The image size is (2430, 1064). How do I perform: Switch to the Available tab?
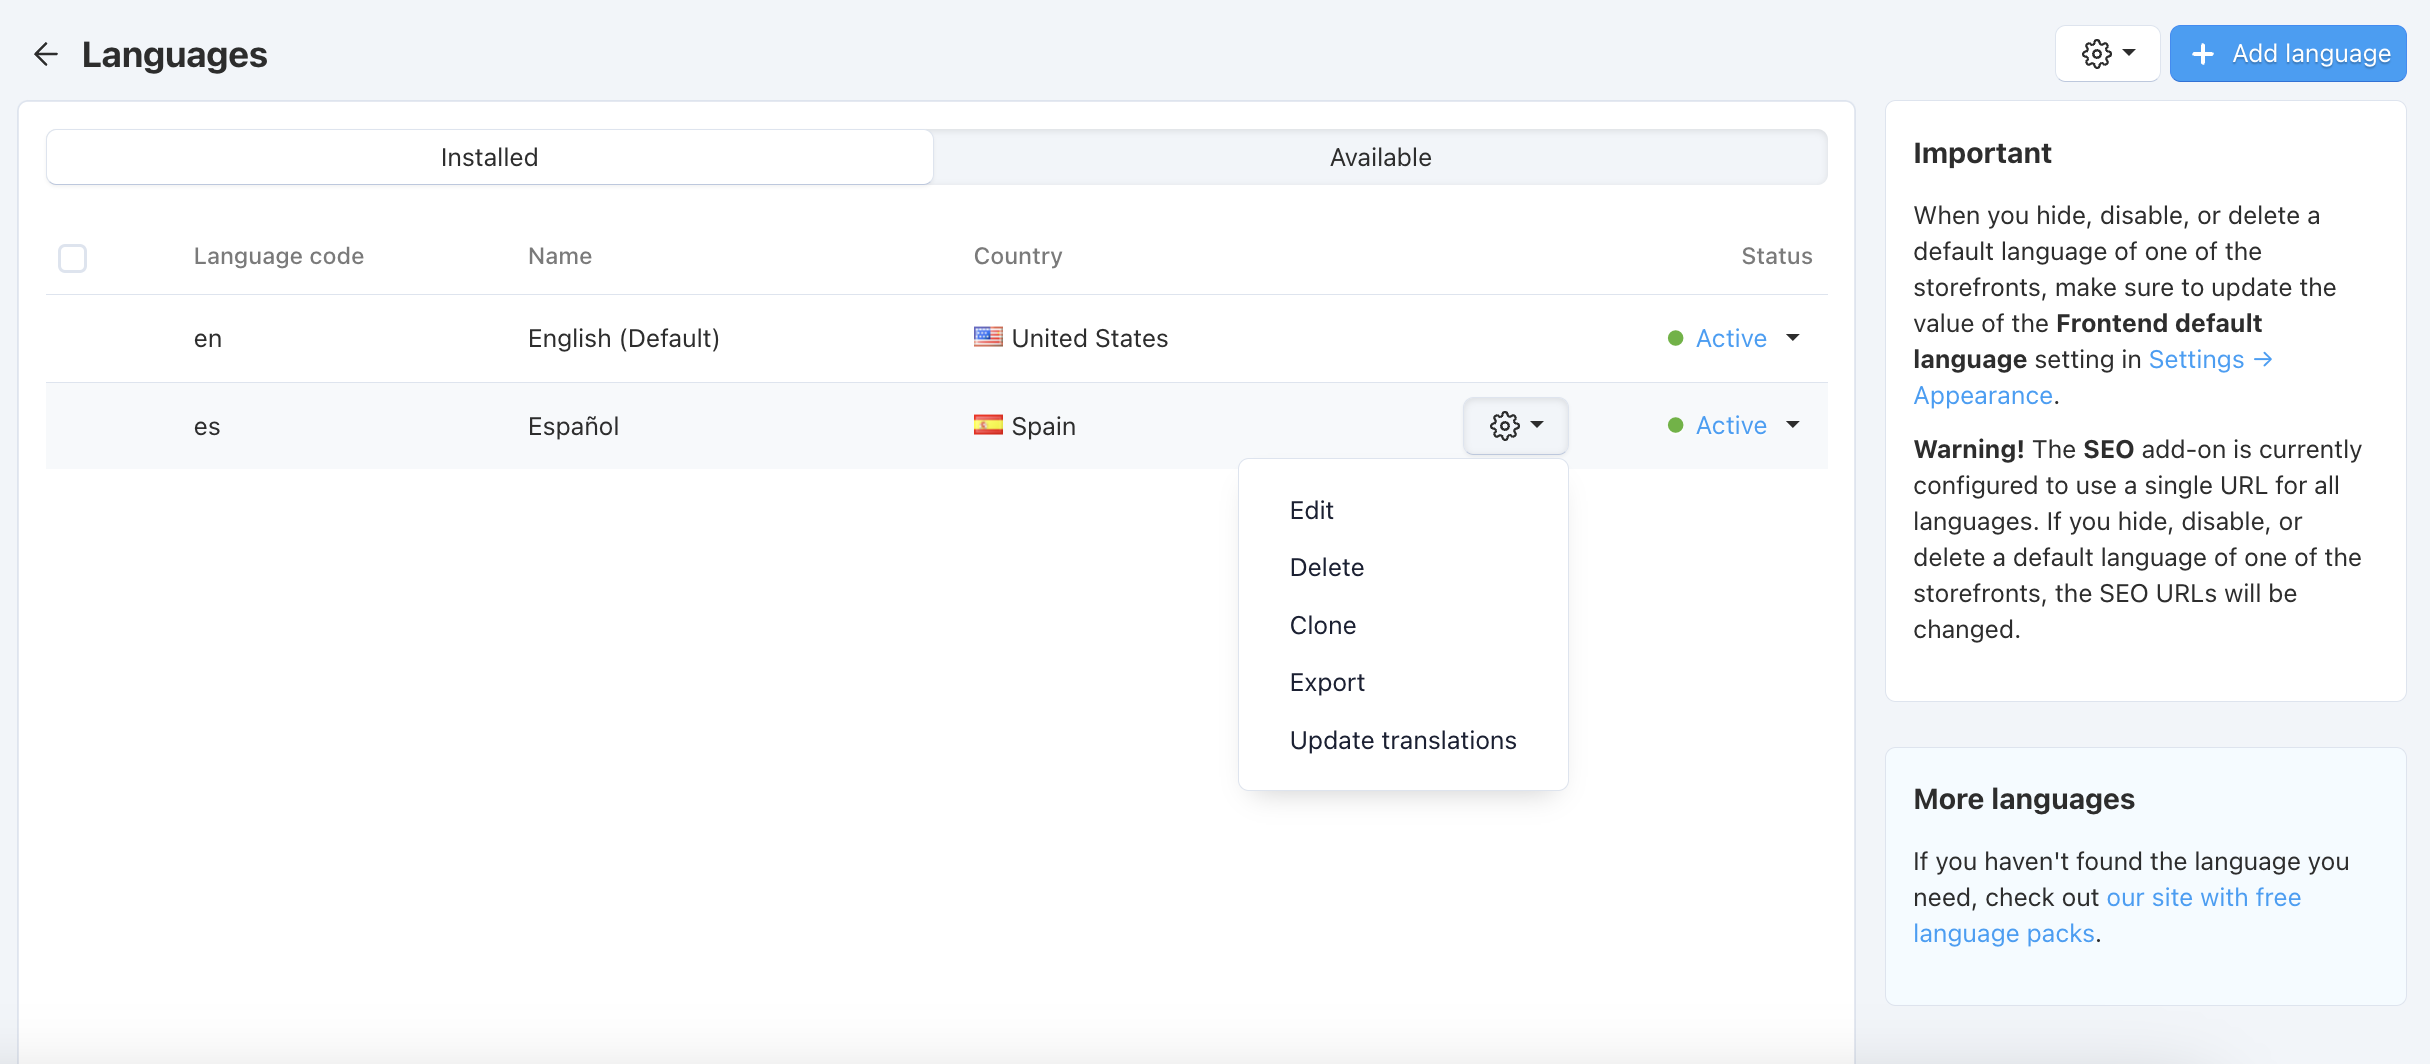click(1380, 157)
